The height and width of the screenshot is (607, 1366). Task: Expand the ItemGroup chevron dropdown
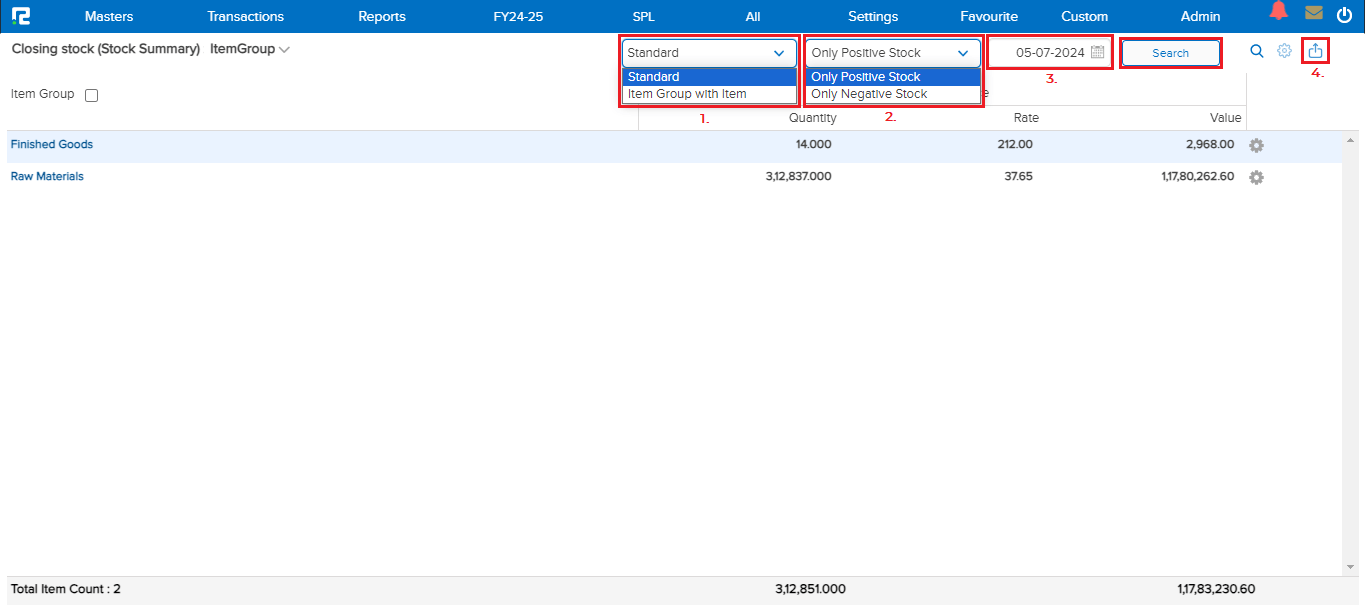(x=284, y=50)
